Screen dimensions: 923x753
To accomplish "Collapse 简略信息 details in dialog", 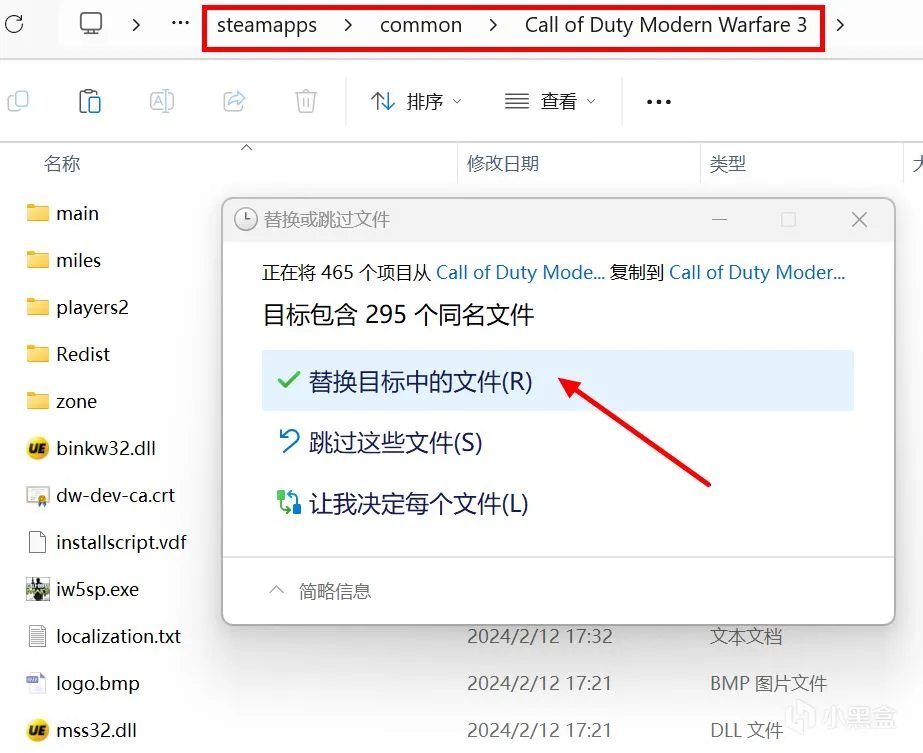I will [x=320, y=591].
